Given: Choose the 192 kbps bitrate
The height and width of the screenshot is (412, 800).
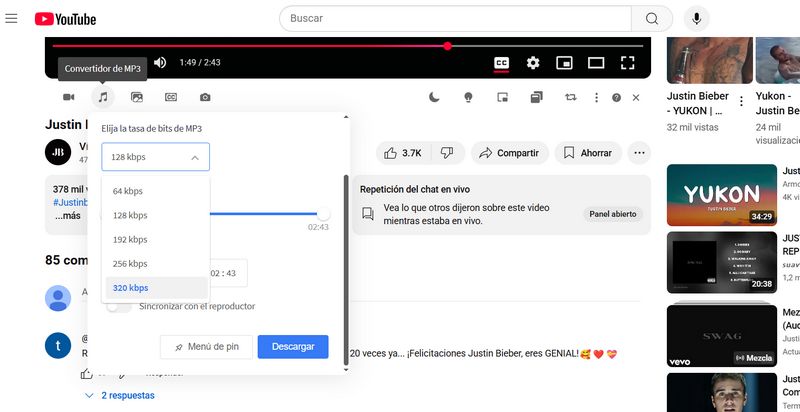Looking at the screenshot, I should 156,239.
